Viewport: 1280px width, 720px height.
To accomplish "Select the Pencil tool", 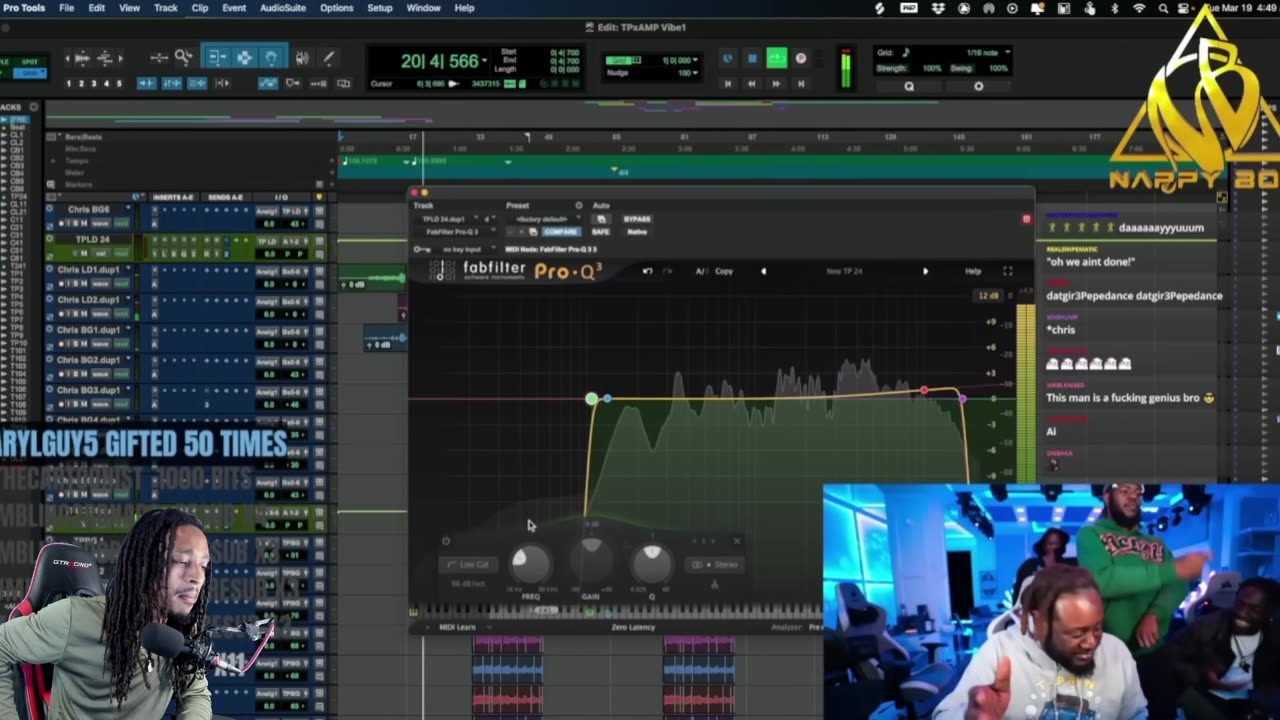I will (x=330, y=58).
